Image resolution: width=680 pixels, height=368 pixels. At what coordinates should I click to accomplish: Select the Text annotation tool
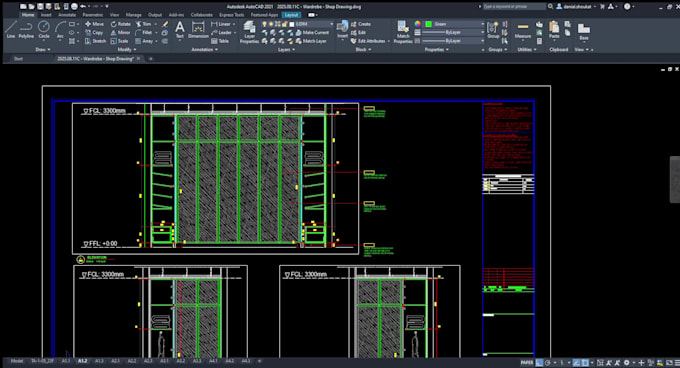pyautogui.click(x=180, y=30)
